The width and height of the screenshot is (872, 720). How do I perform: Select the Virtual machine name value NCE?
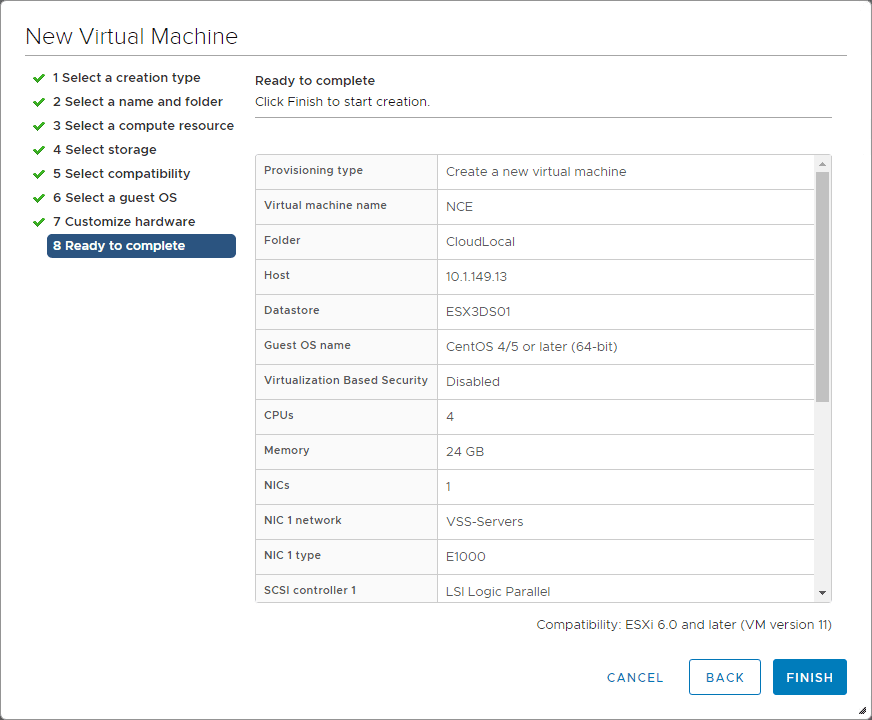tap(459, 207)
